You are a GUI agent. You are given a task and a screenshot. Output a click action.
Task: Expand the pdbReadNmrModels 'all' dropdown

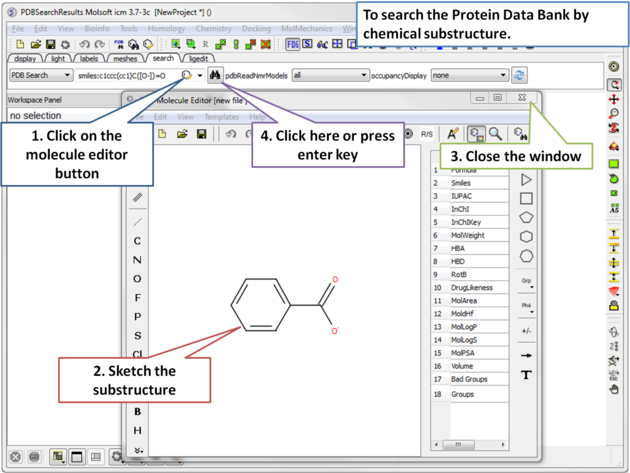click(330, 76)
